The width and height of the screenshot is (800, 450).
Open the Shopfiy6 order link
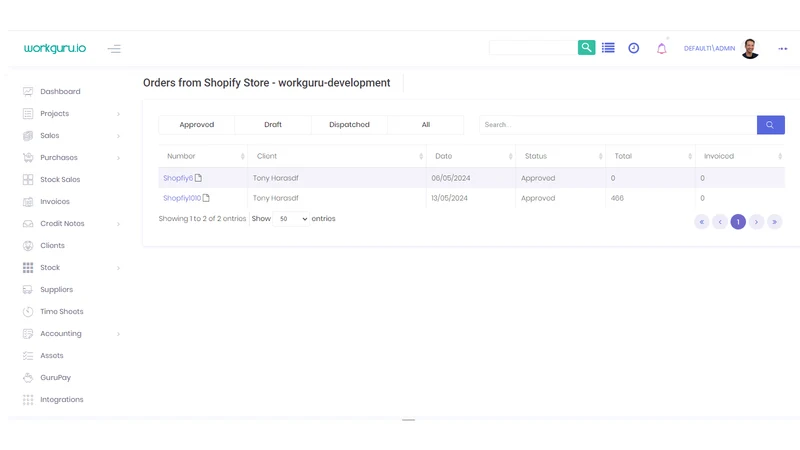click(x=178, y=178)
